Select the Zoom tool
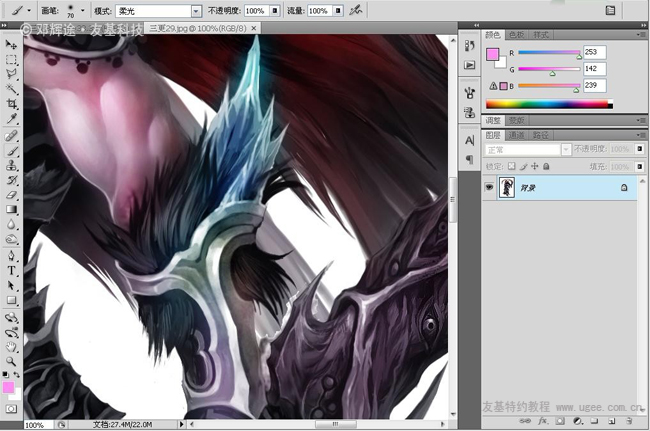The width and height of the screenshot is (650, 431). tap(11, 361)
